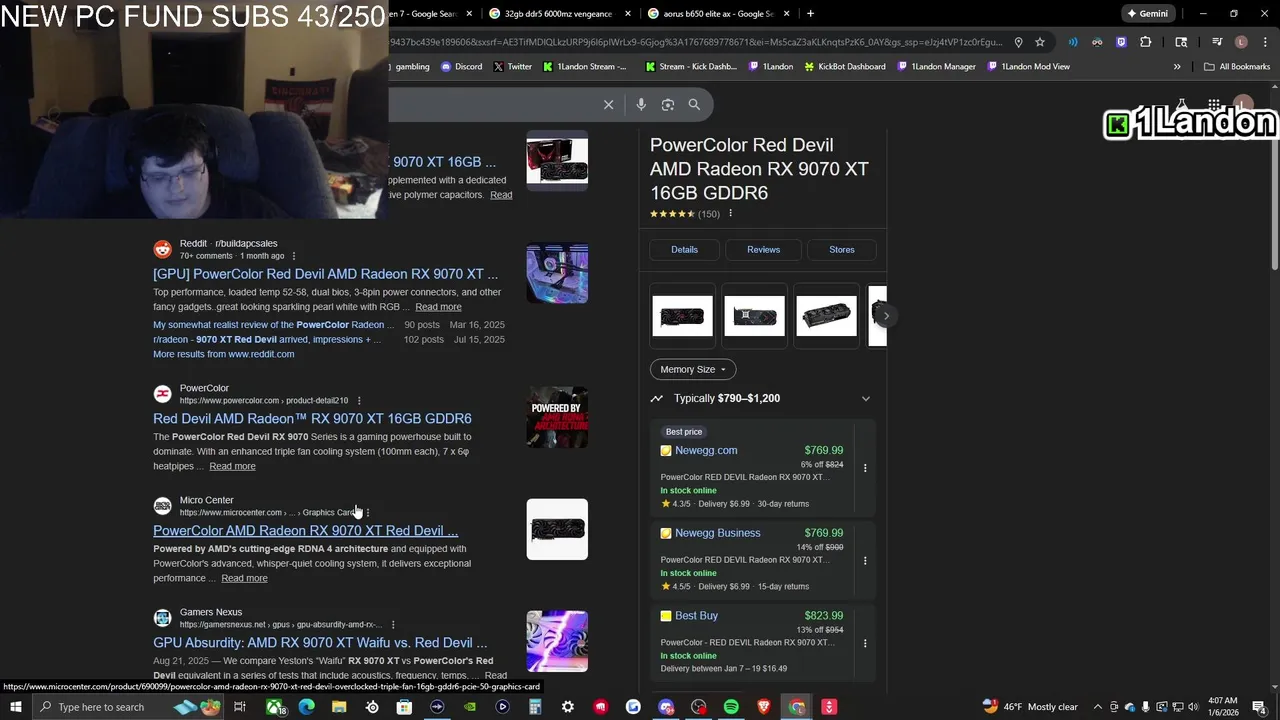Open Red Devil AMD Radeon PowerColor result
Viewport: 1280px width, 720px height.
[x=312, y=419]
